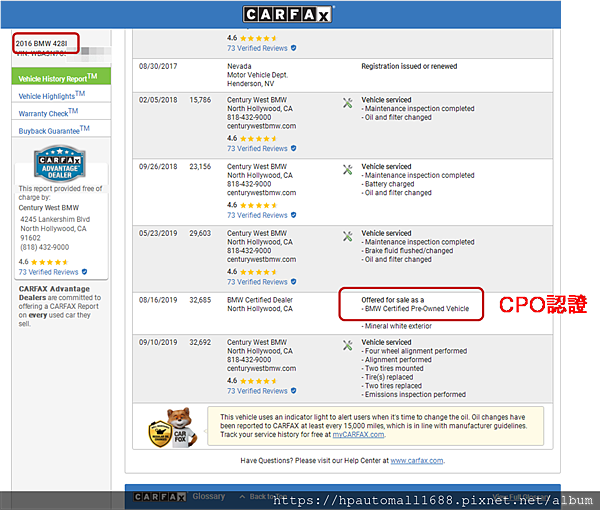The height and width of the screenshot is (510, 600).
Task: Click Four wheel alignment performed text
Action: pos(416,351)
